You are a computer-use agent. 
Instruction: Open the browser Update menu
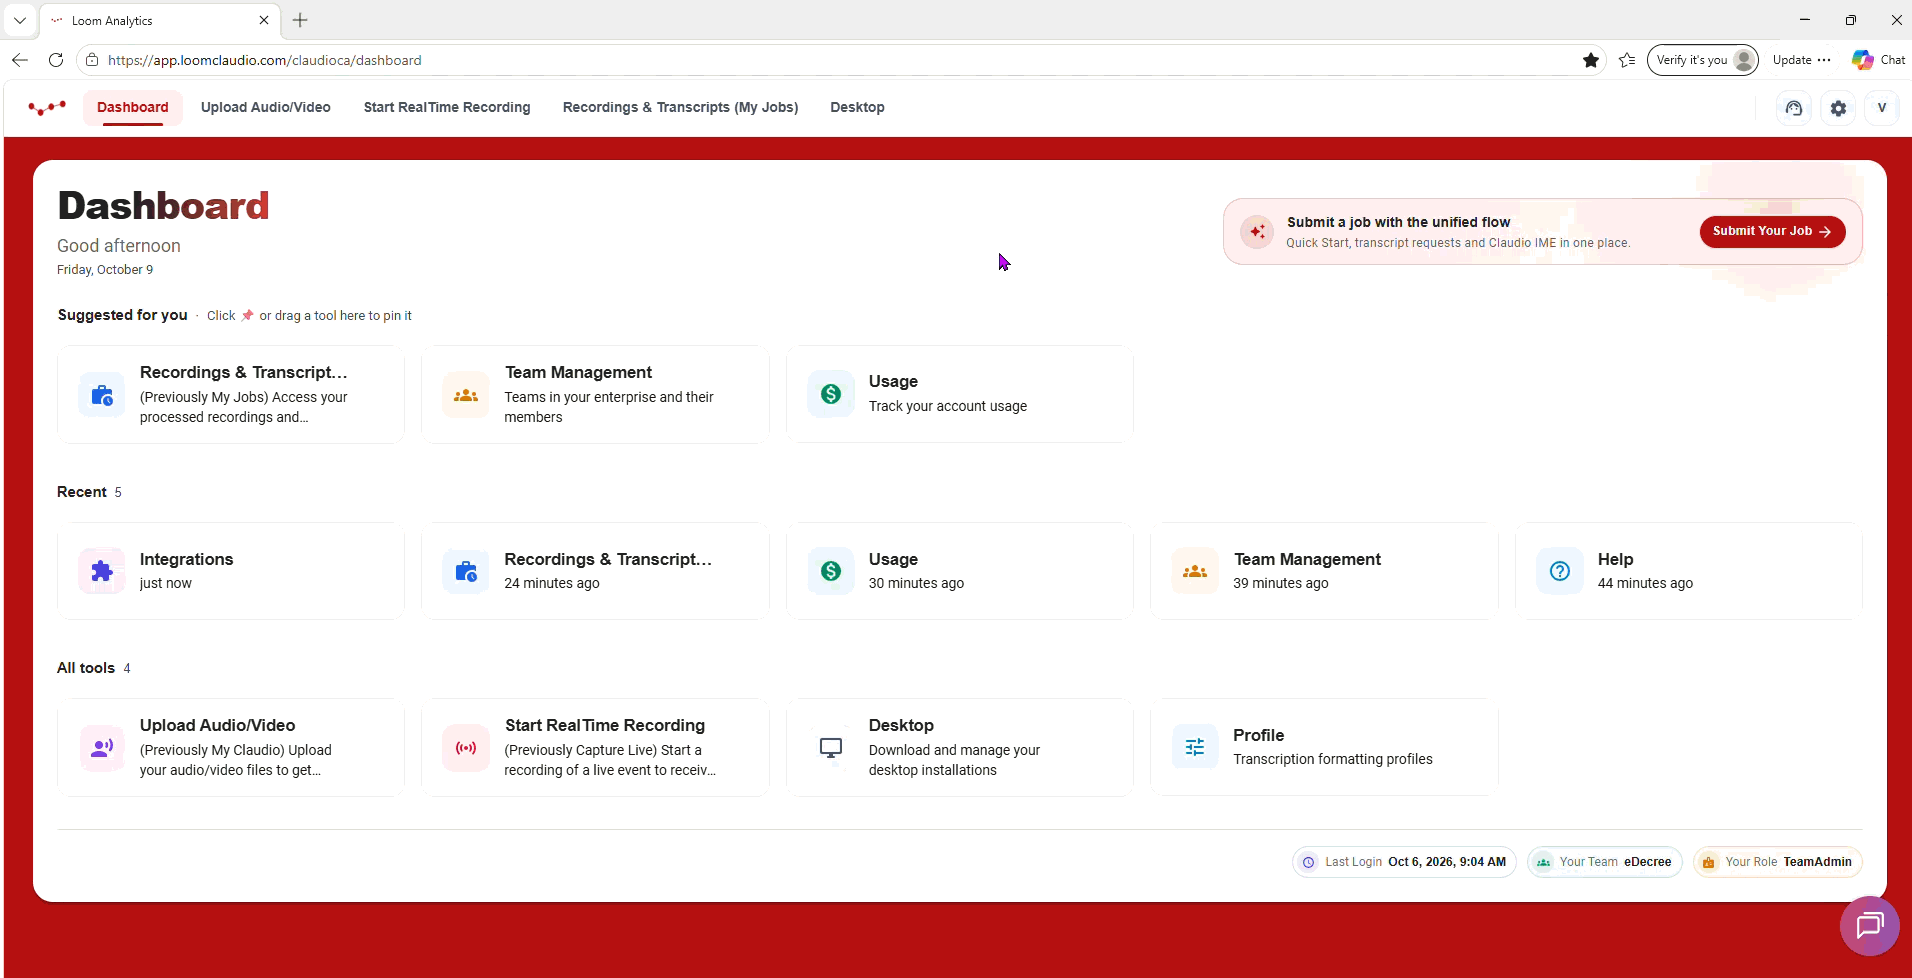pyautogui.click(x=1801, y=60)
